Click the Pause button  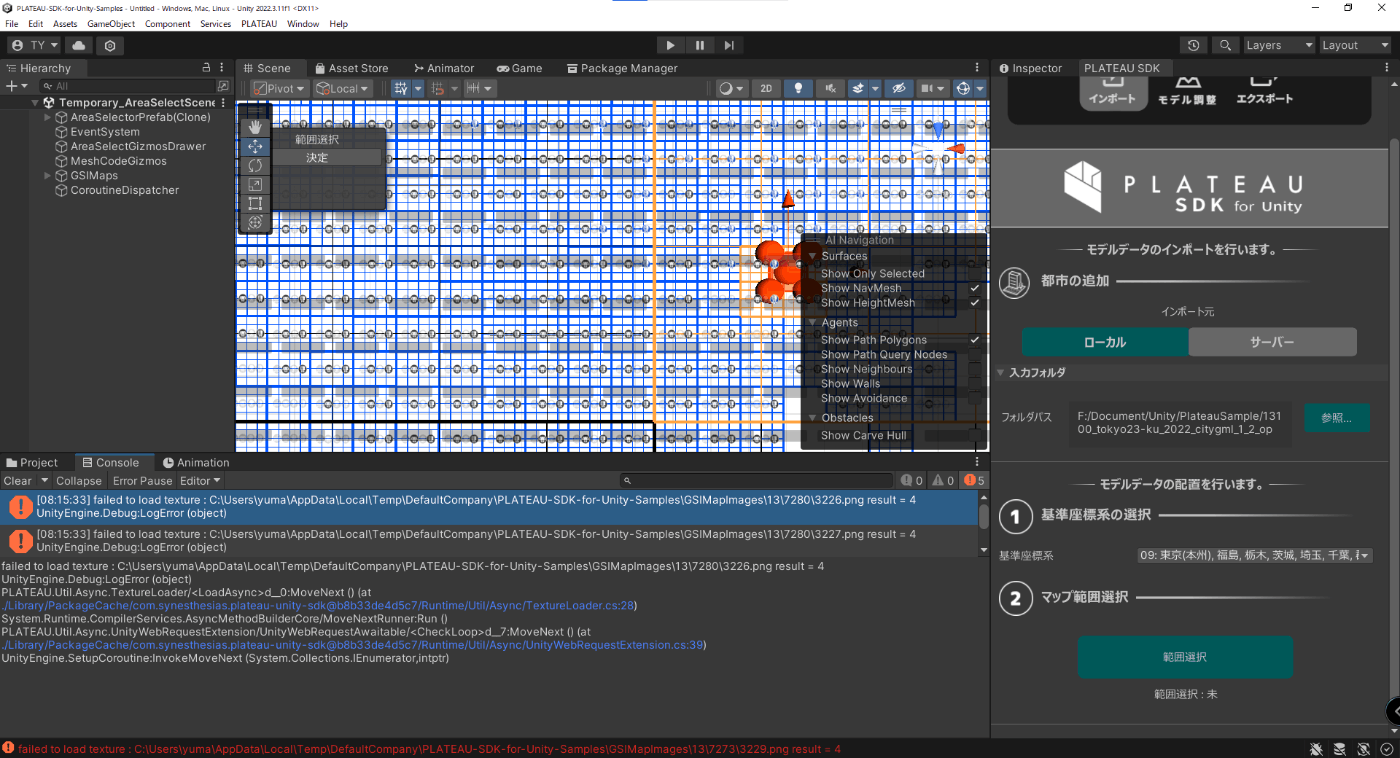[700, 45]
